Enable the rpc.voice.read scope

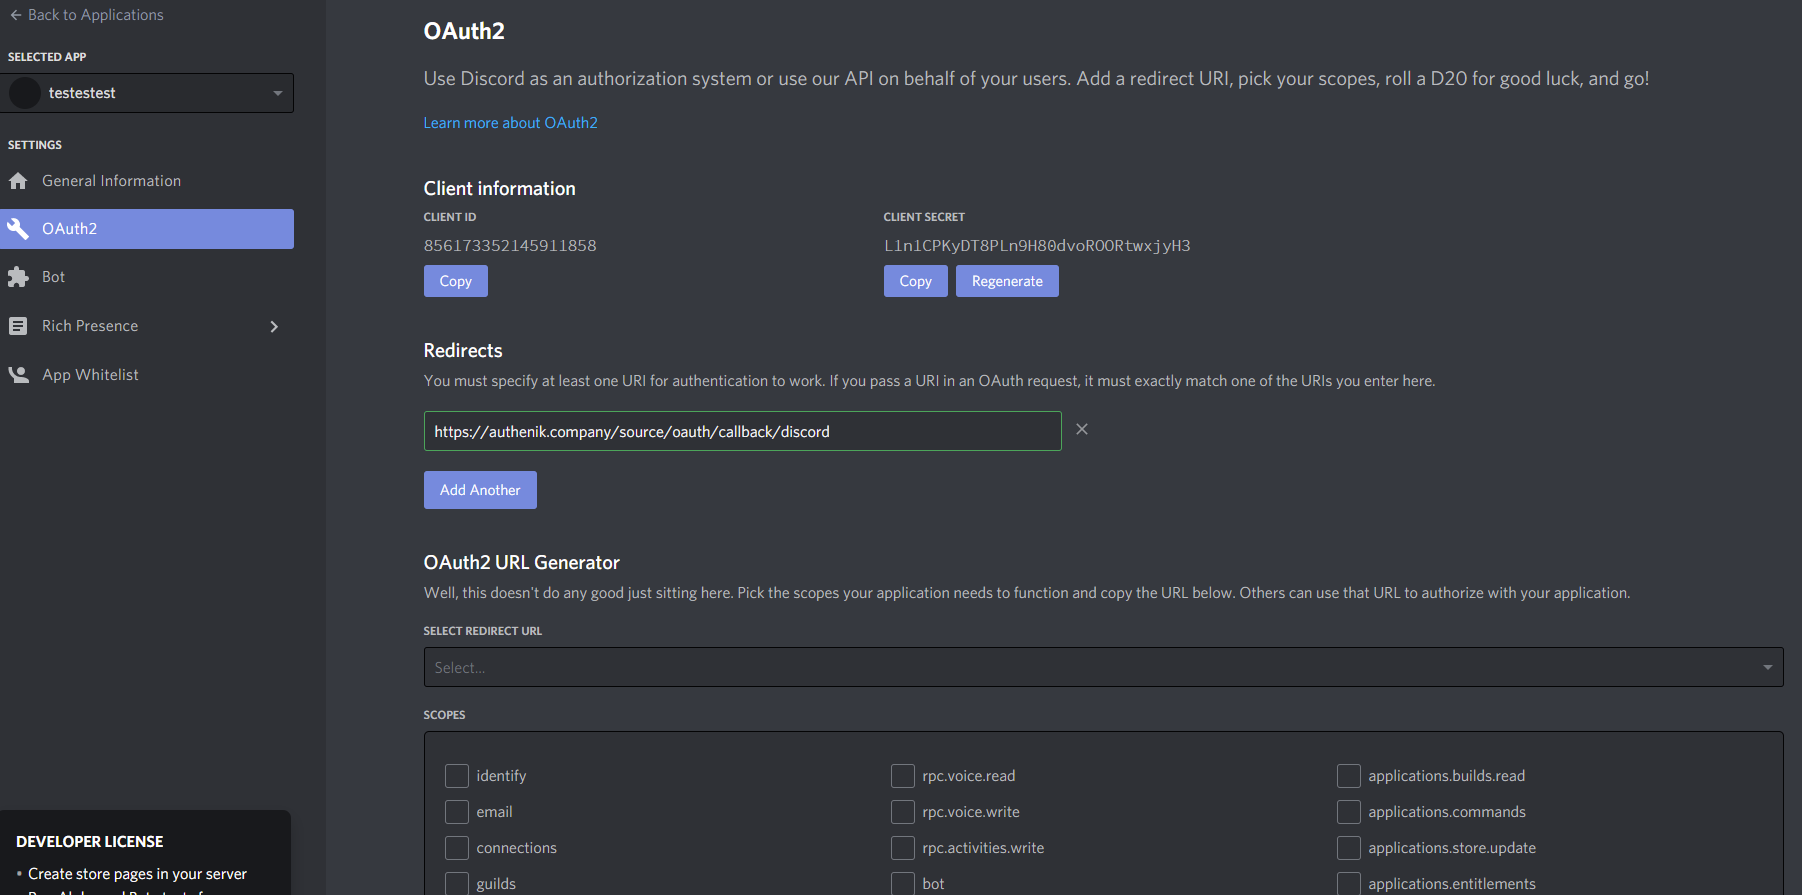[903, 776]
